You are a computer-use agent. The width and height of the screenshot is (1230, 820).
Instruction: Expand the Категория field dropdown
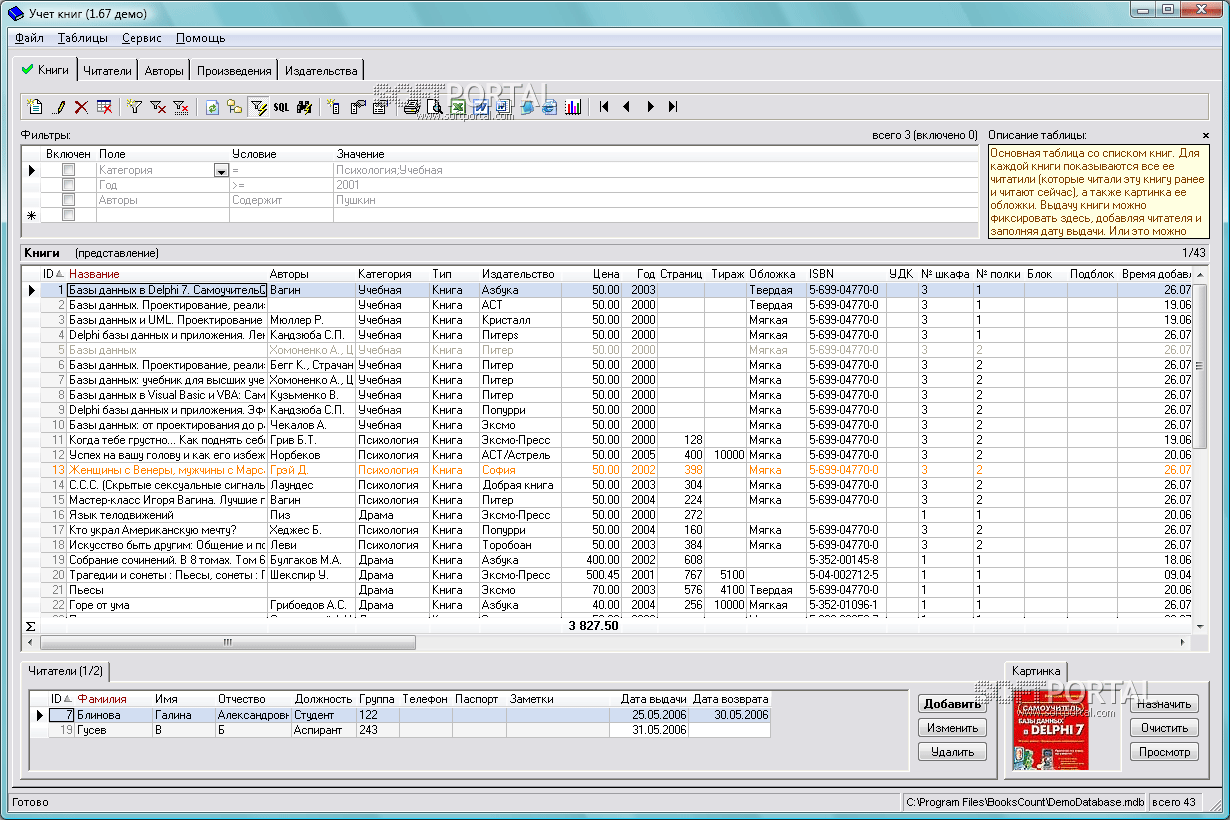coord(220,171)
